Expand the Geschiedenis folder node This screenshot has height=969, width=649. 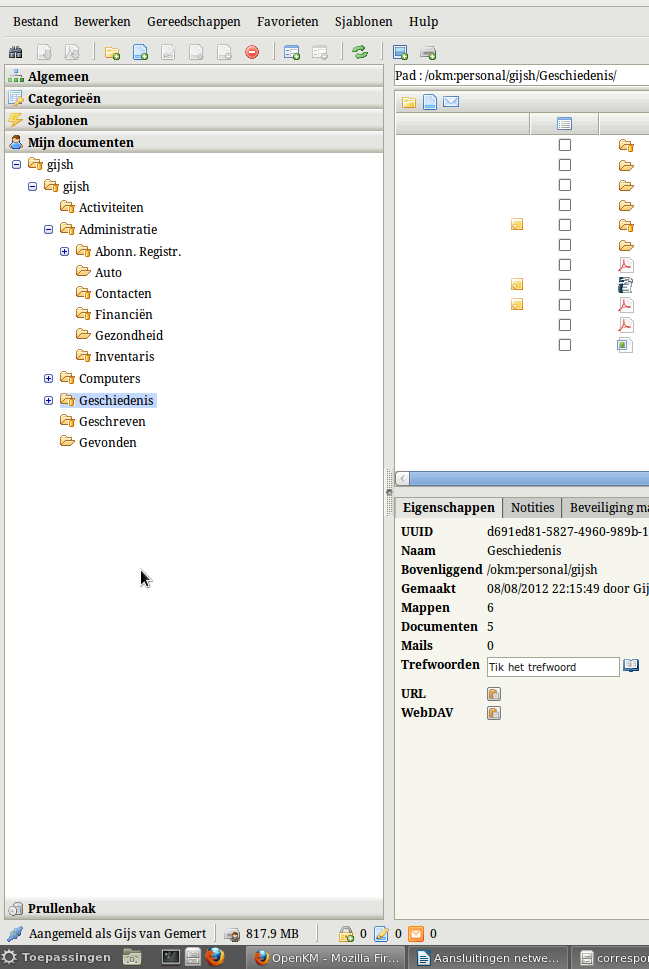[49, 400]
